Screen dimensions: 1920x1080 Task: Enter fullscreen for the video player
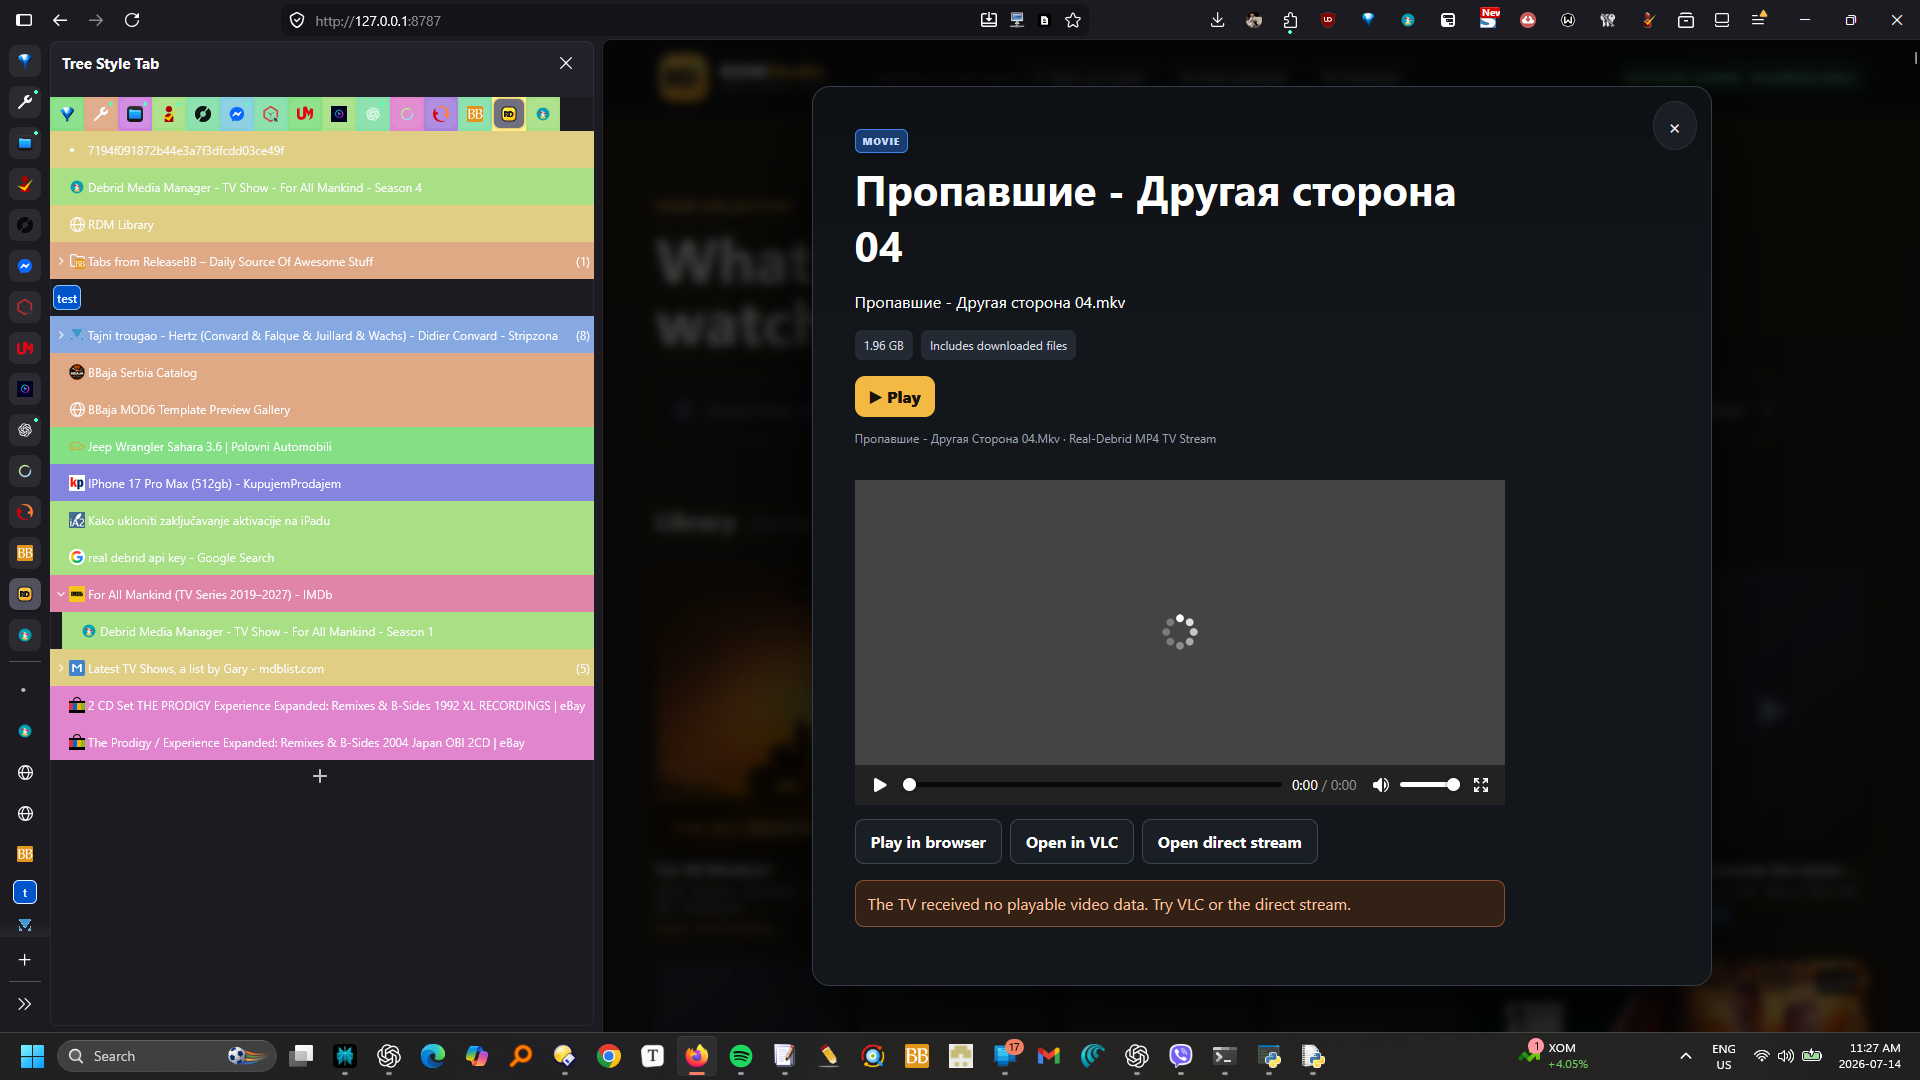pyautogui.click(x=1481, y=785)
